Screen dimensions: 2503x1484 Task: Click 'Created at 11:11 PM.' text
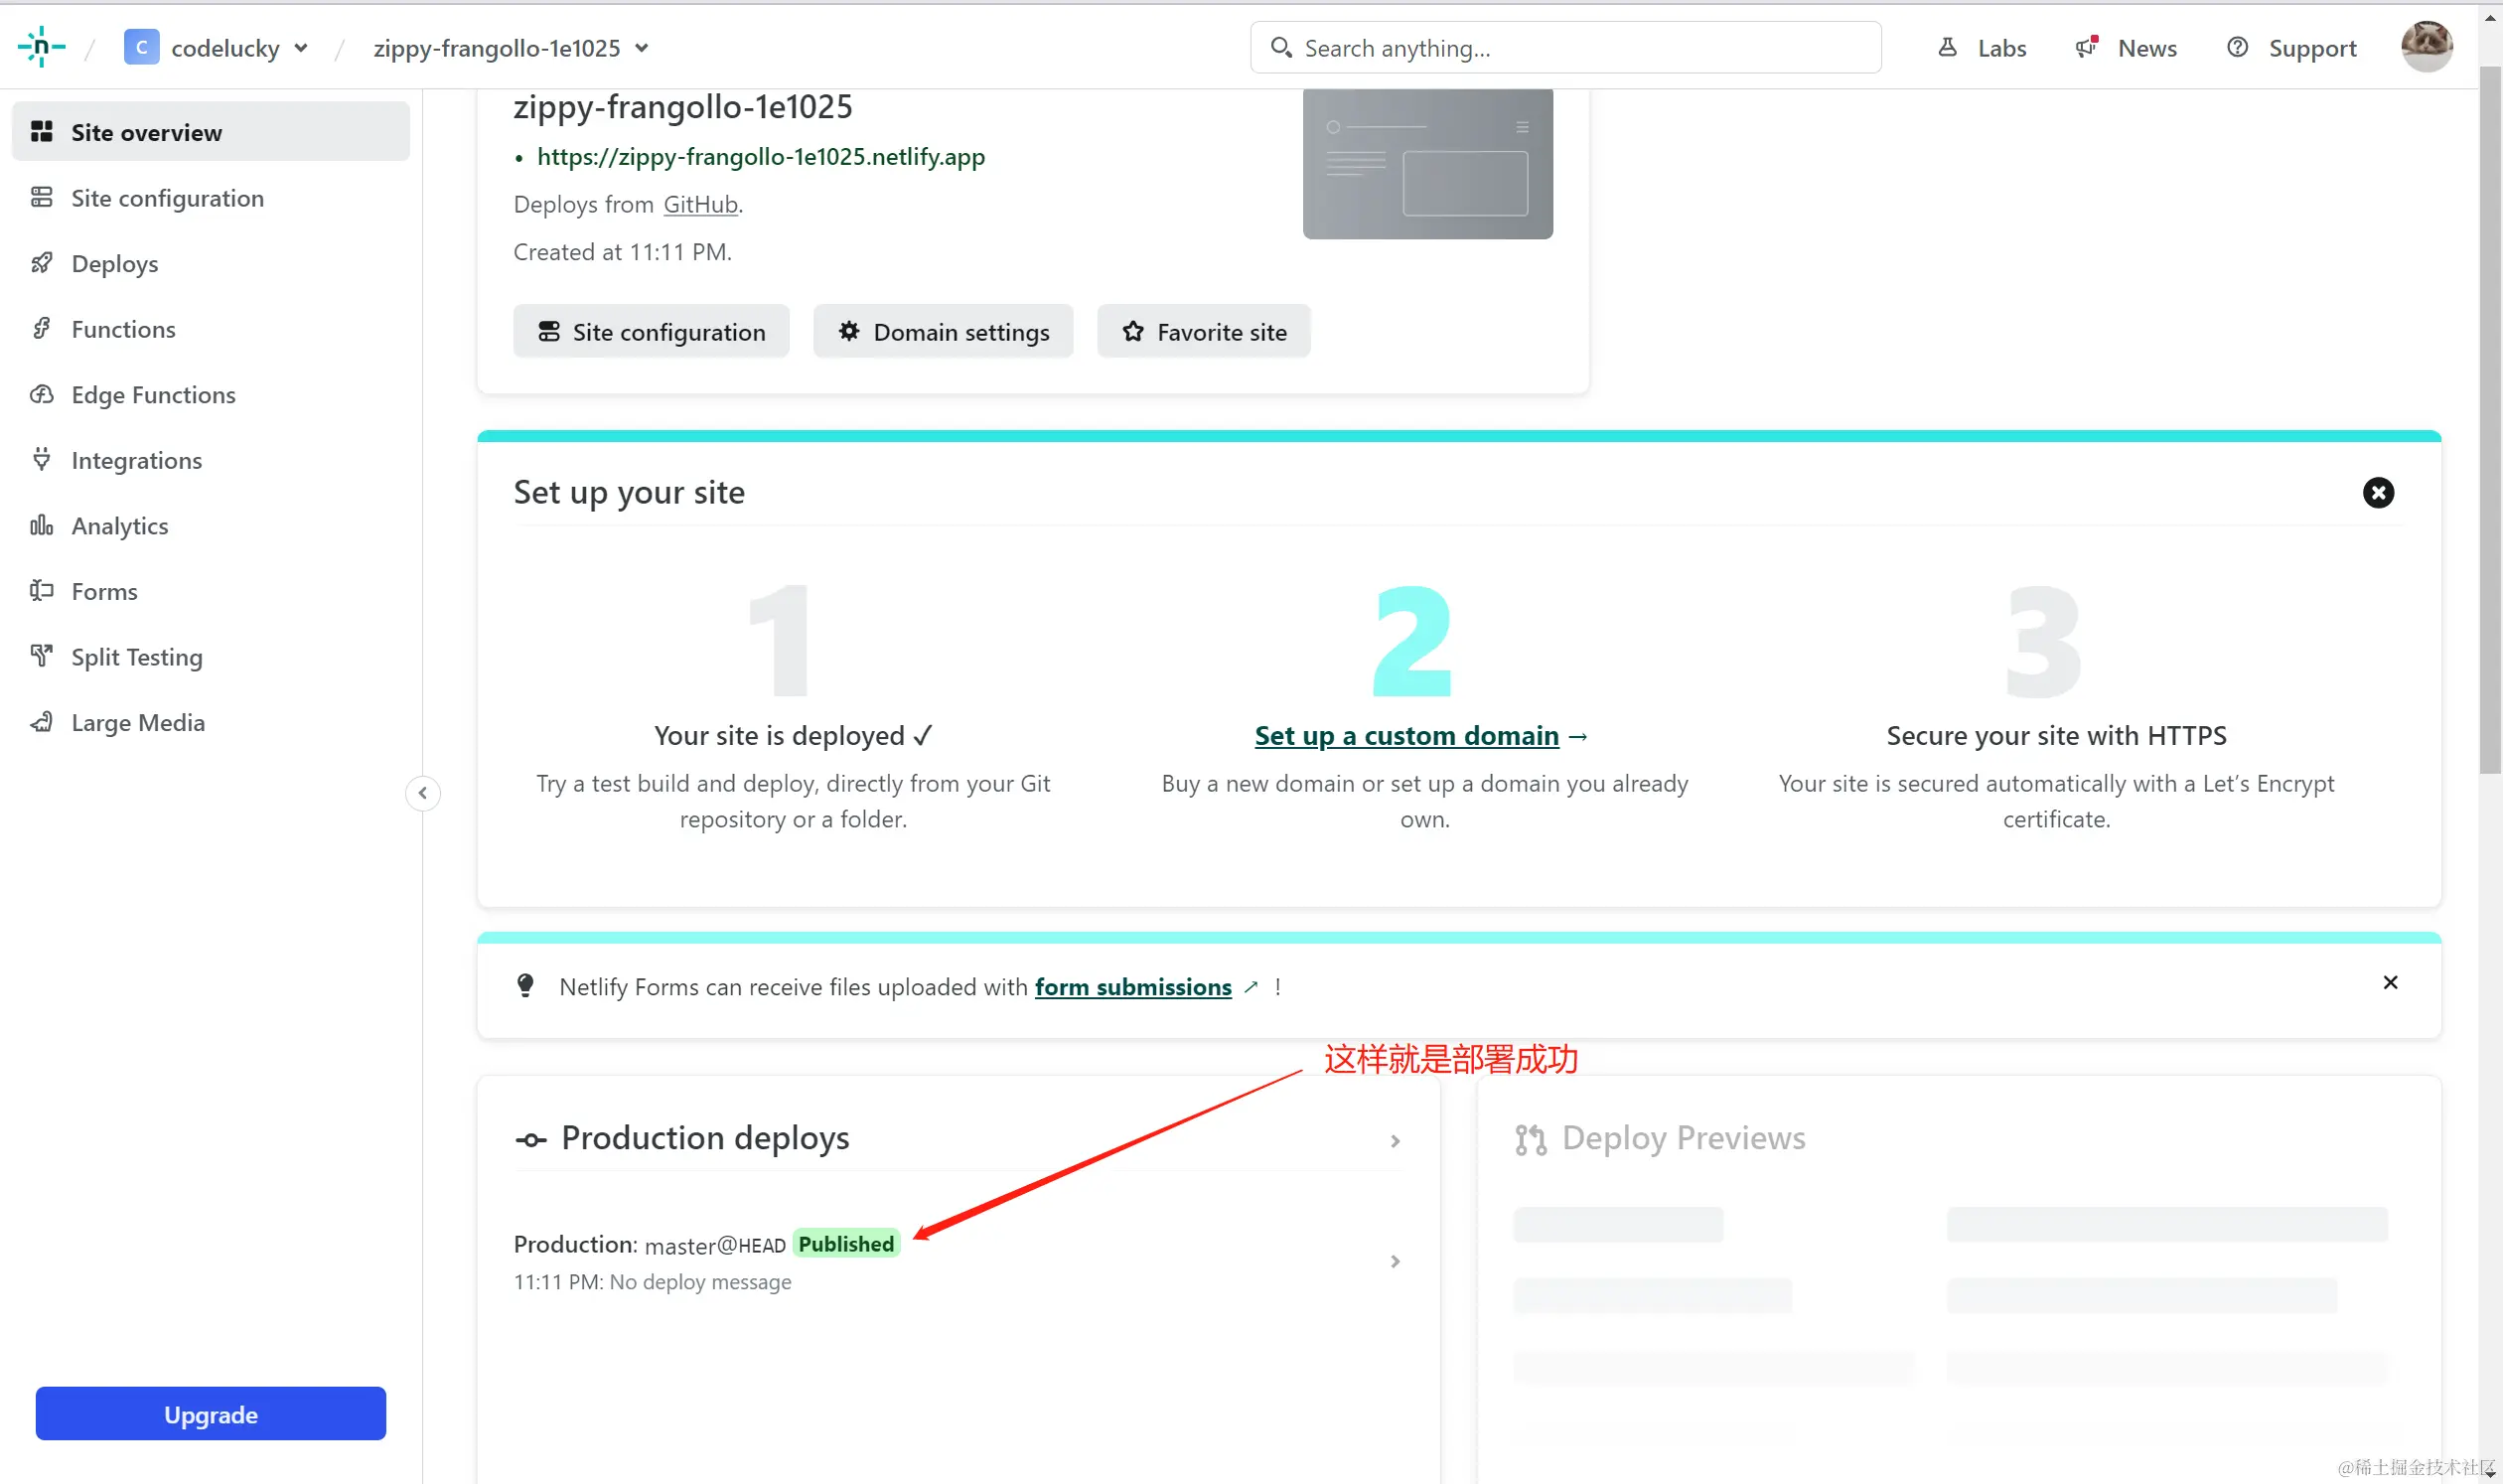pyautogui.click(x=622, y=252)
